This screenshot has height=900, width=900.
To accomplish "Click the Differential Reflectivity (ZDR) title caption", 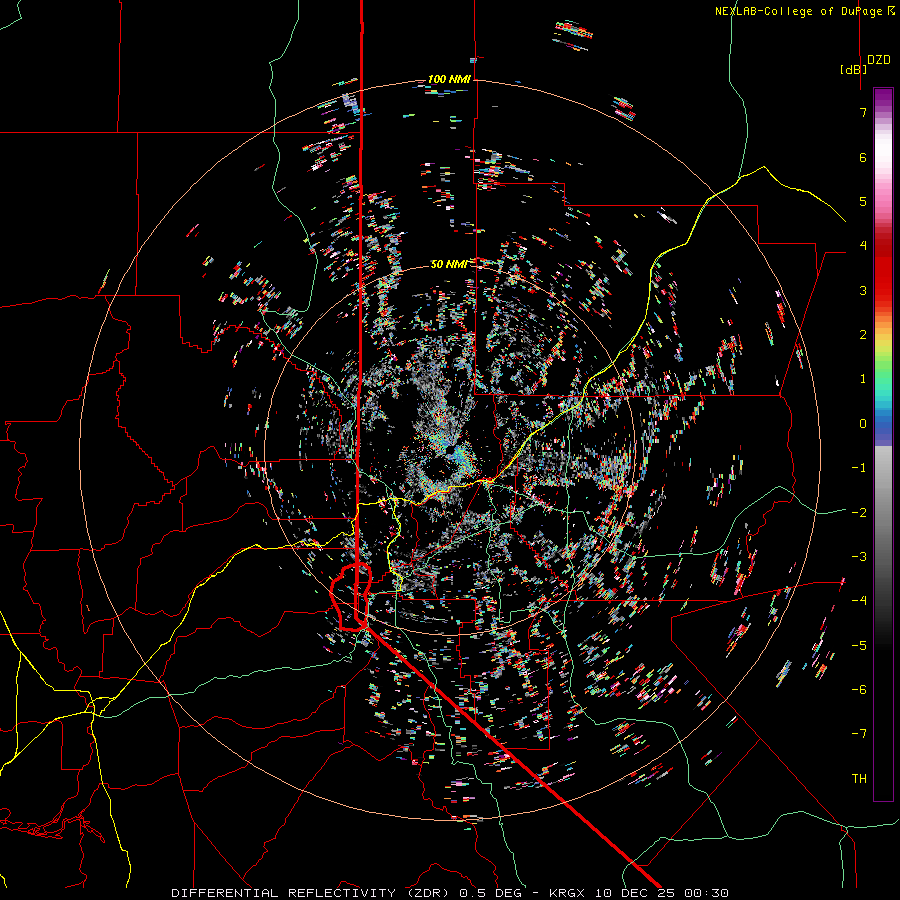I will click(312, 893).
